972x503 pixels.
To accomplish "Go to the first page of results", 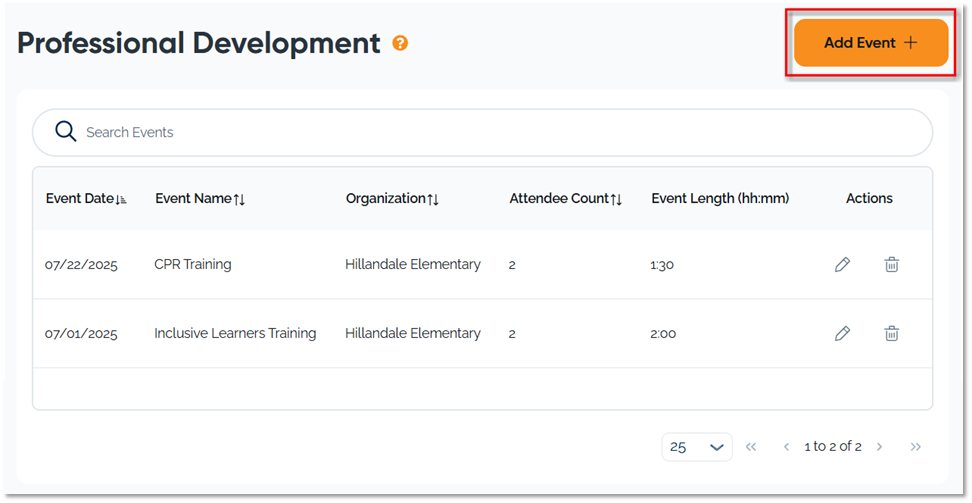I will coord(751,447).
